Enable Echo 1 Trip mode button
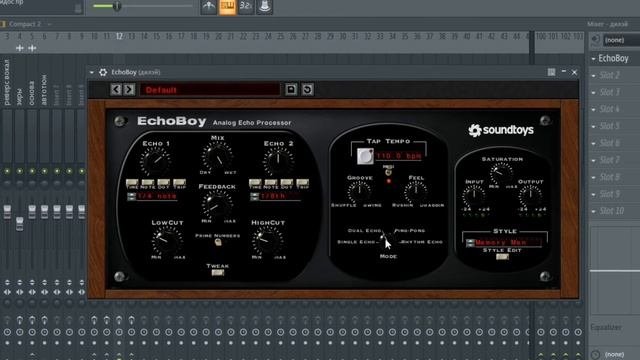This screenshot has width=640, height=360. (x=179, y=182)
